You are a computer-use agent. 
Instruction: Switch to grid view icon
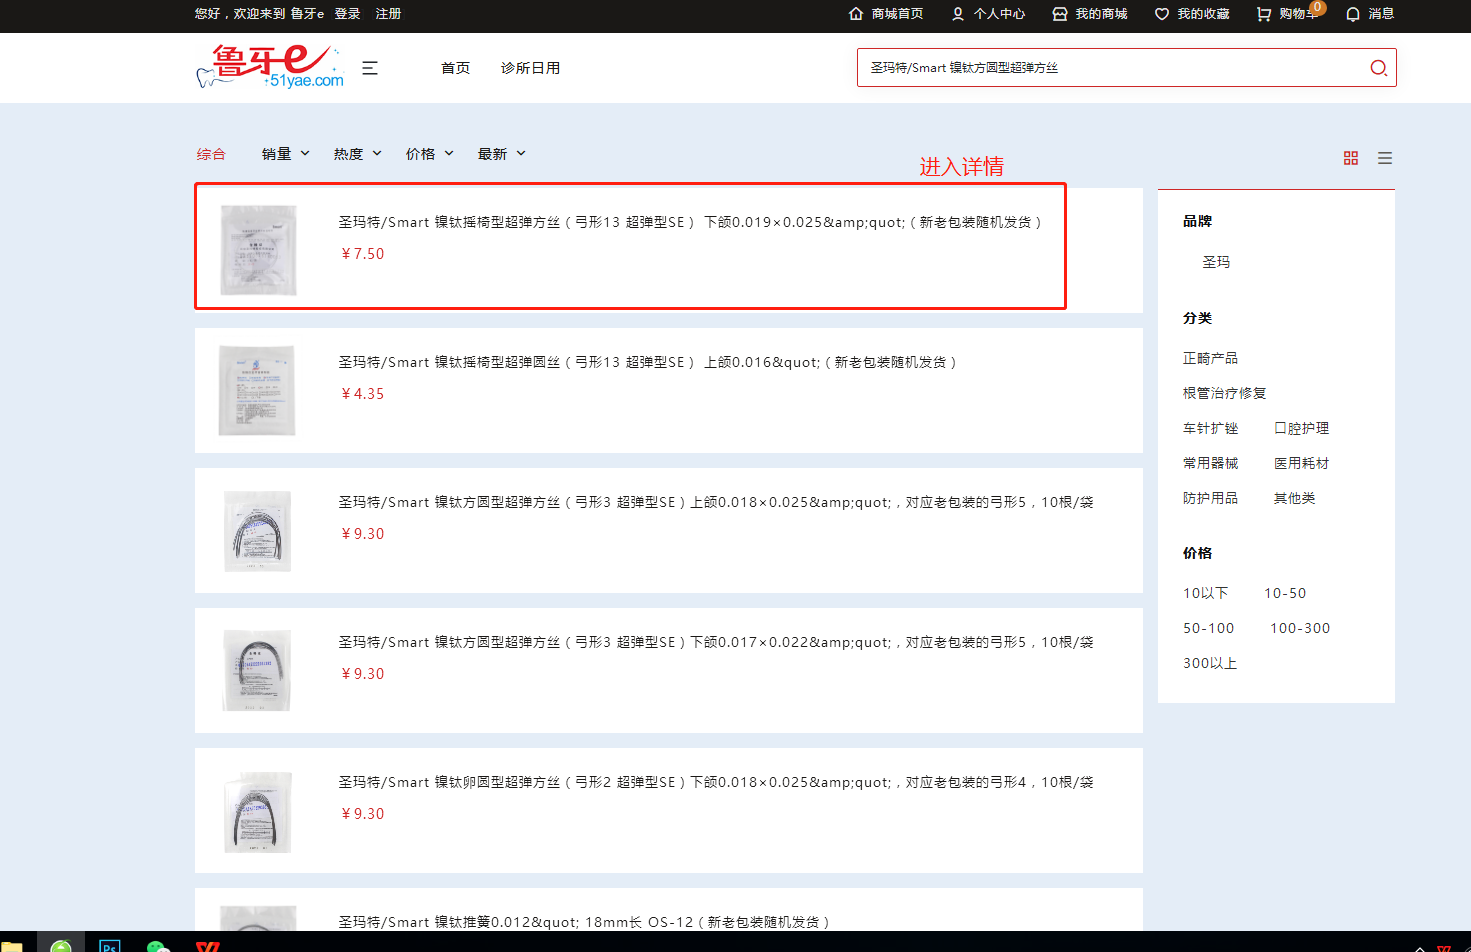(x=1351, y=158)
